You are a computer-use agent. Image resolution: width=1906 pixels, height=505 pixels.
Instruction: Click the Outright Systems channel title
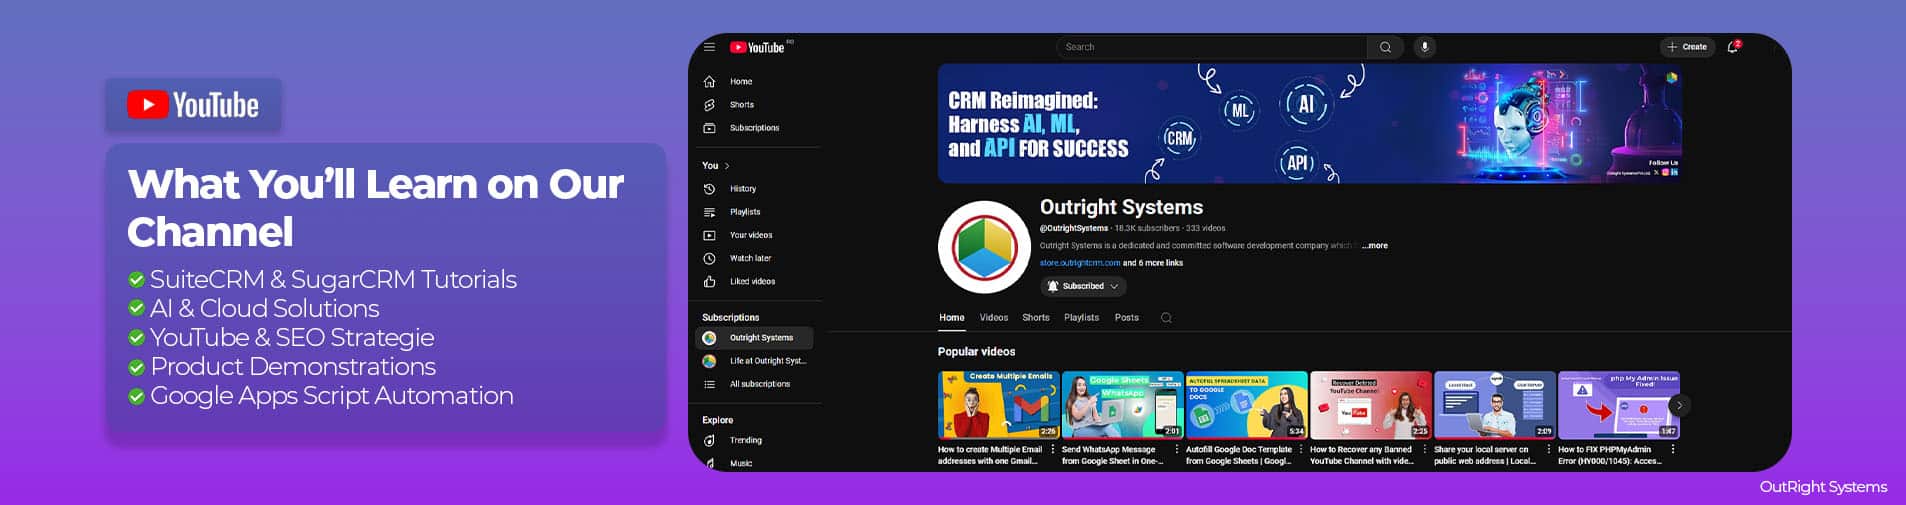click(1121, 207)
